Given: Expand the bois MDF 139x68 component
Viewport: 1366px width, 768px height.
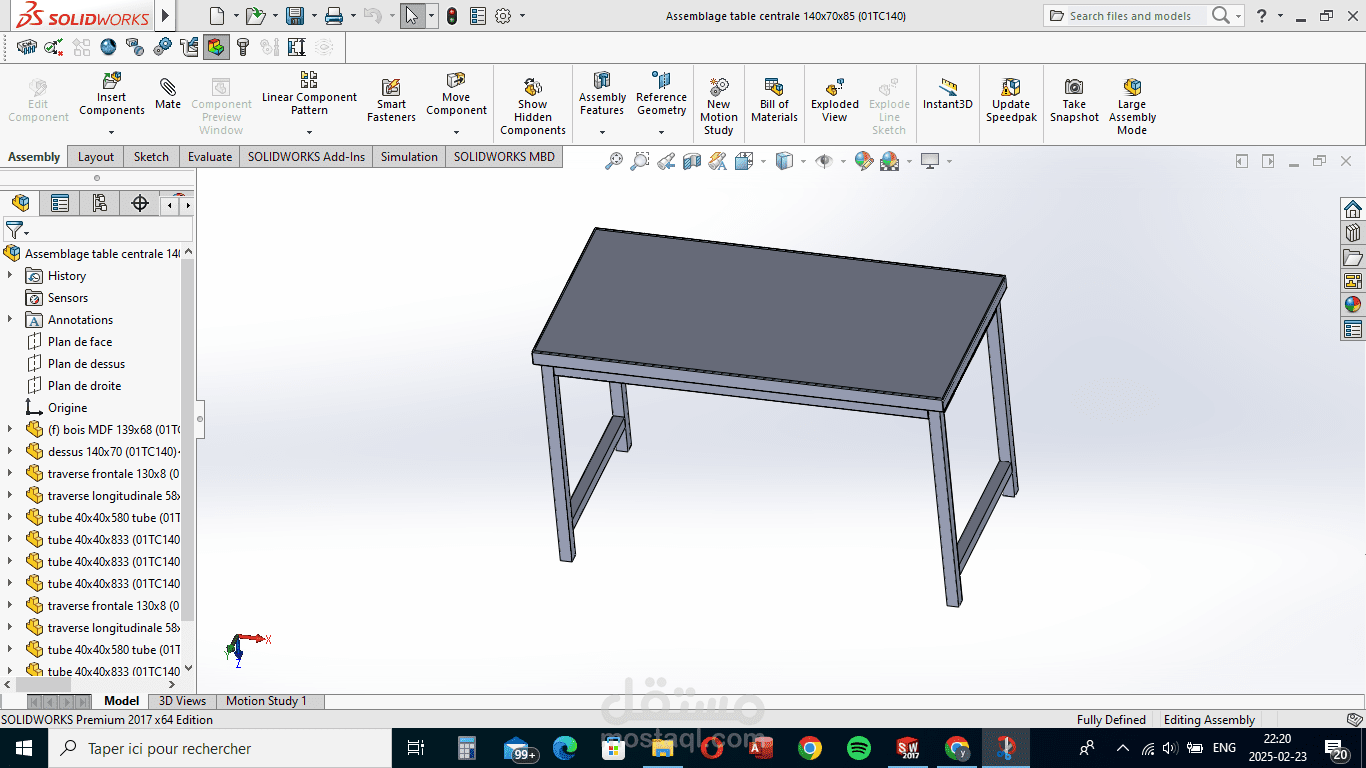Looking at the screenshot, I should (x=10, y=429).
